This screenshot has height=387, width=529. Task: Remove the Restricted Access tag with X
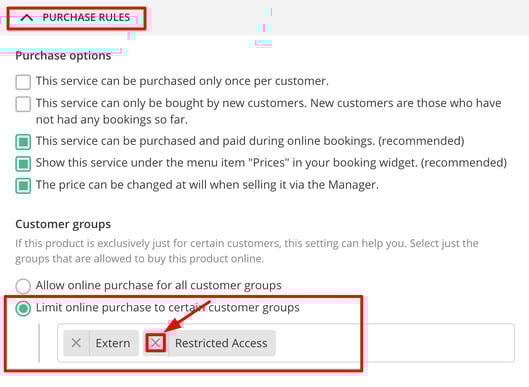point(155,343)
